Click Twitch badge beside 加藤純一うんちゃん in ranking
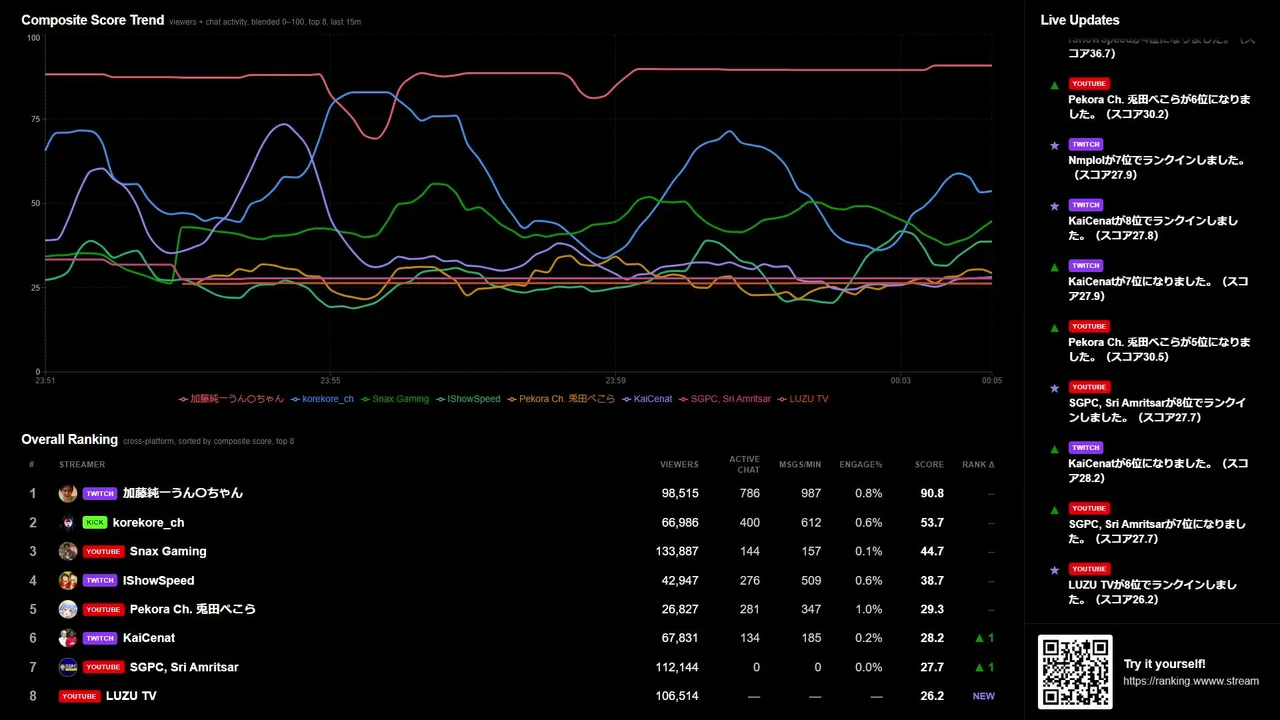This screenshot has width=1280, height=720. [100, 493]
